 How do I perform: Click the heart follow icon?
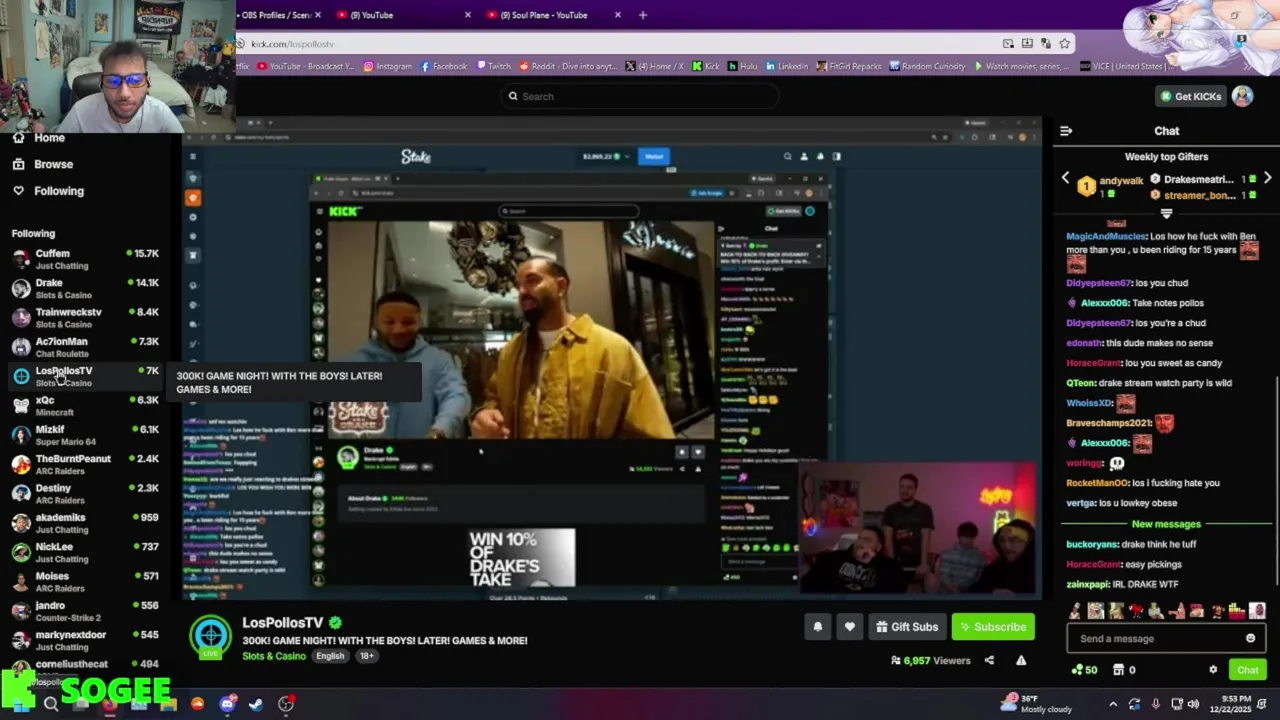[849, 627]
